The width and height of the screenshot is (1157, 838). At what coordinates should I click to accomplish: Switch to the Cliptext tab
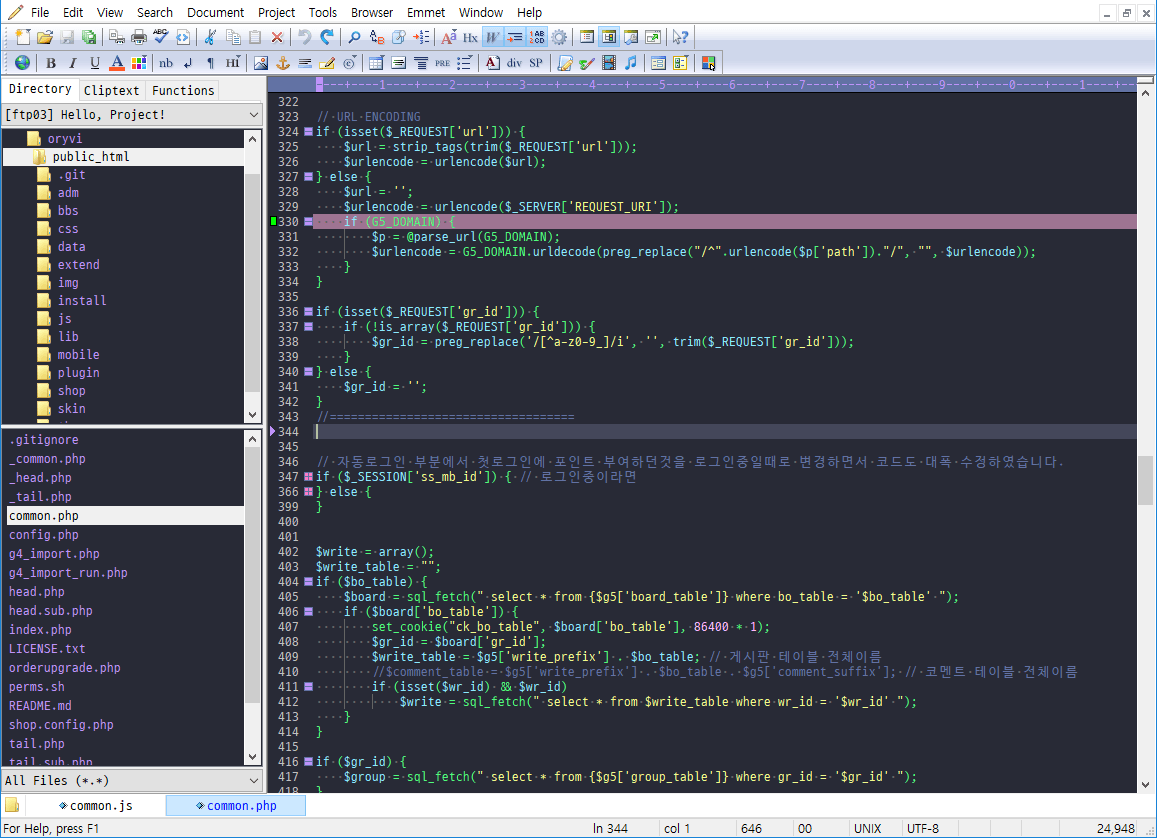(111, 89)
